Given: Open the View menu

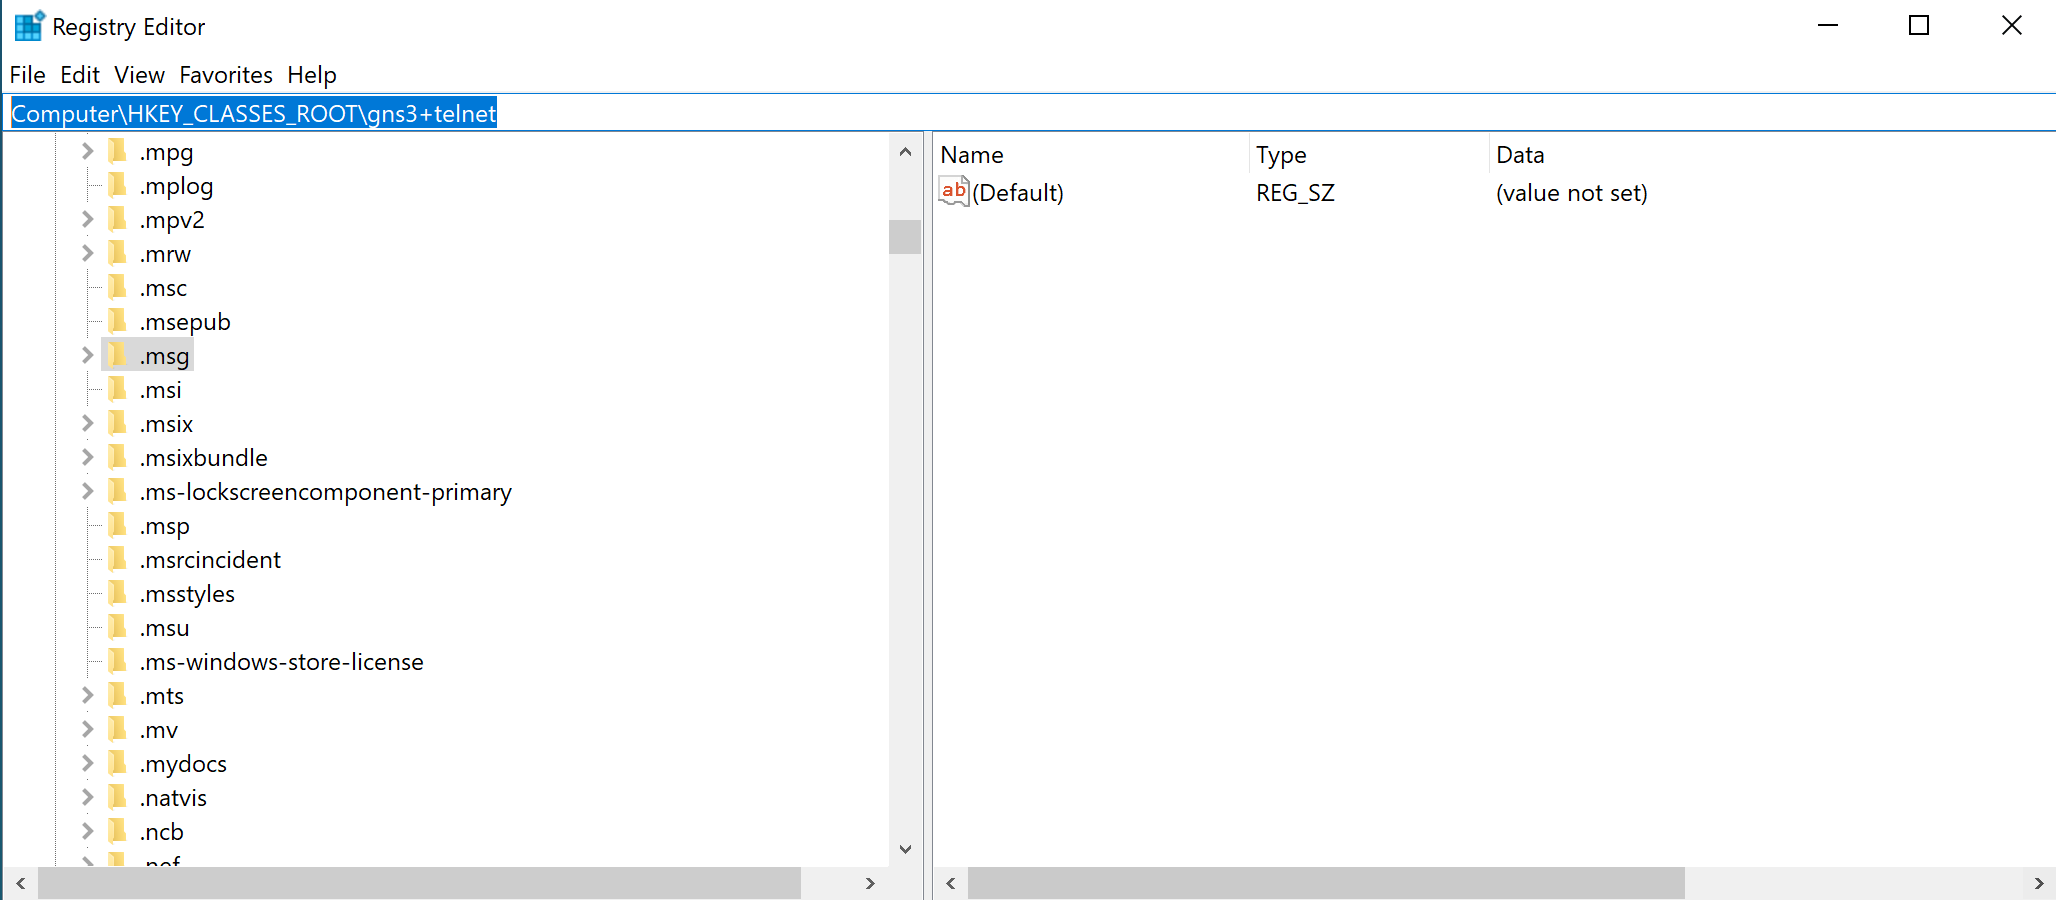Looking at the screenshot, I should (139, 74).
